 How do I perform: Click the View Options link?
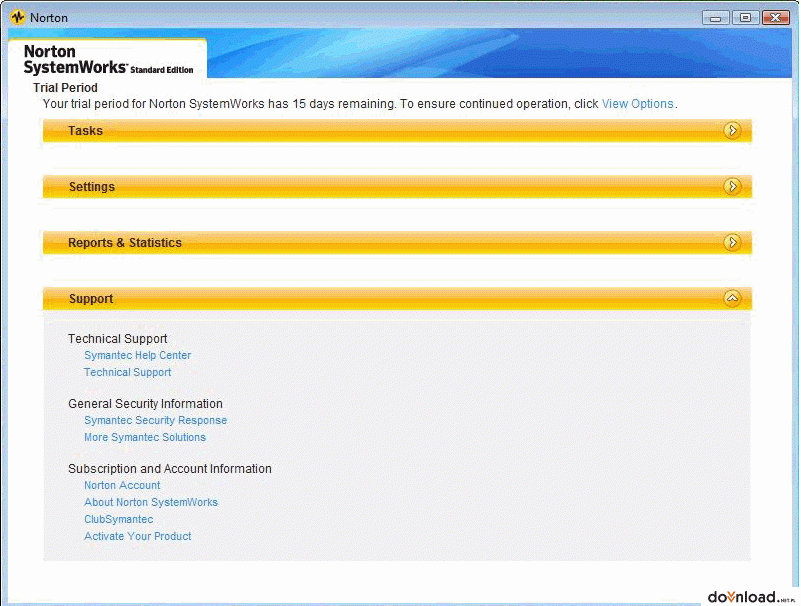638,104
